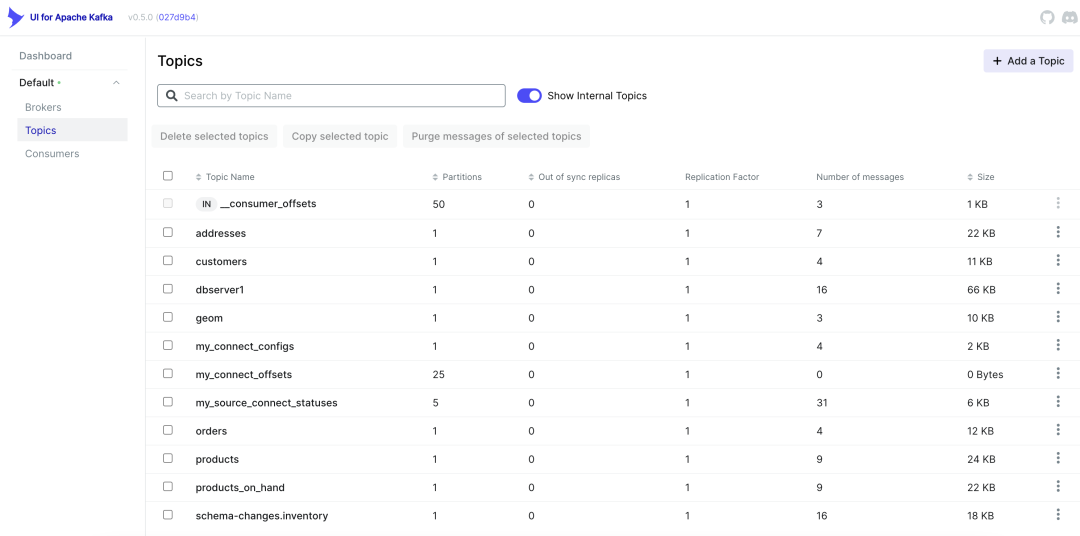Sort topics by Size column

985,177
